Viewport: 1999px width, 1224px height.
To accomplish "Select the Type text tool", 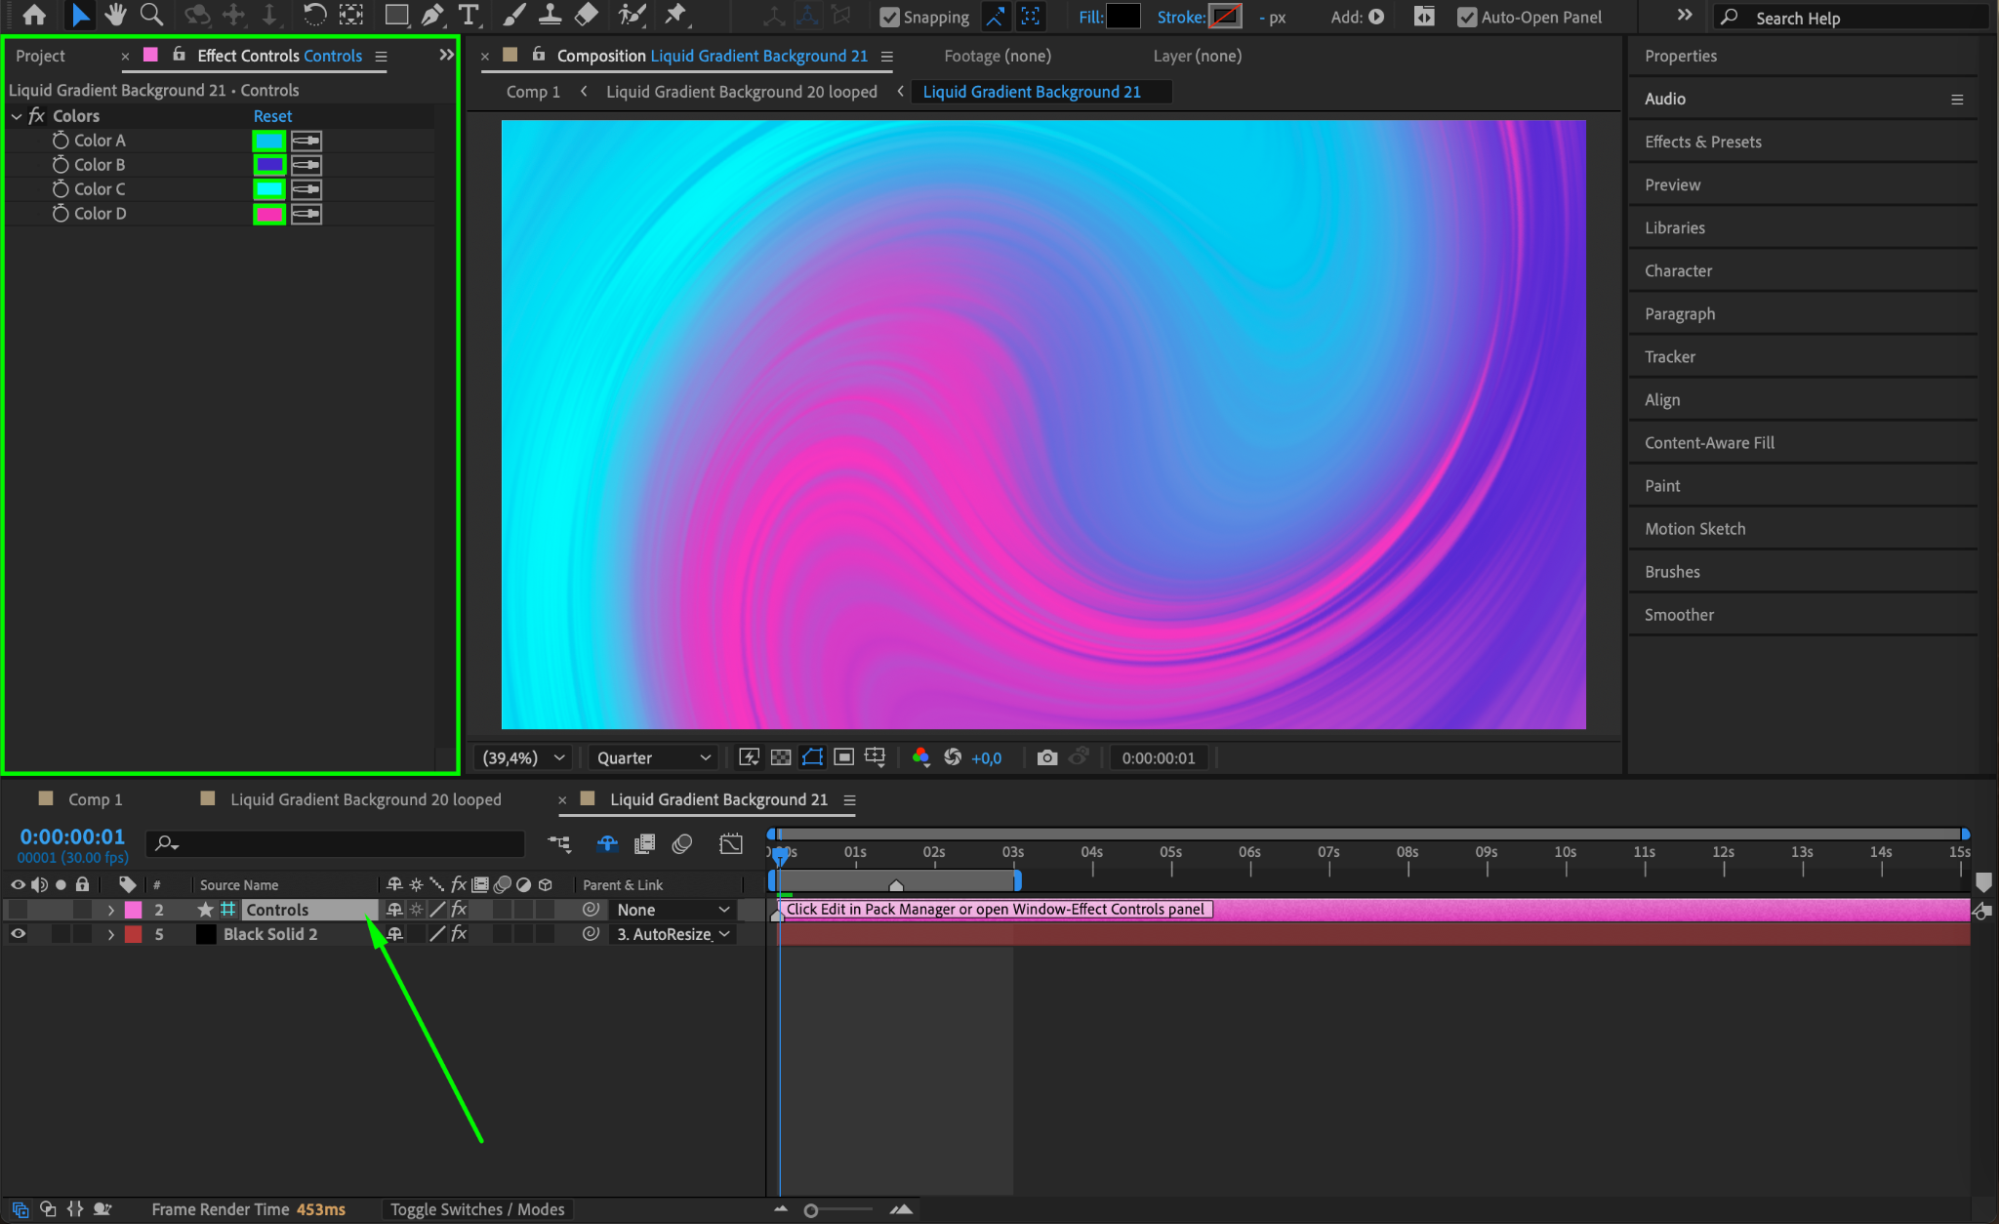I will 468,15.
